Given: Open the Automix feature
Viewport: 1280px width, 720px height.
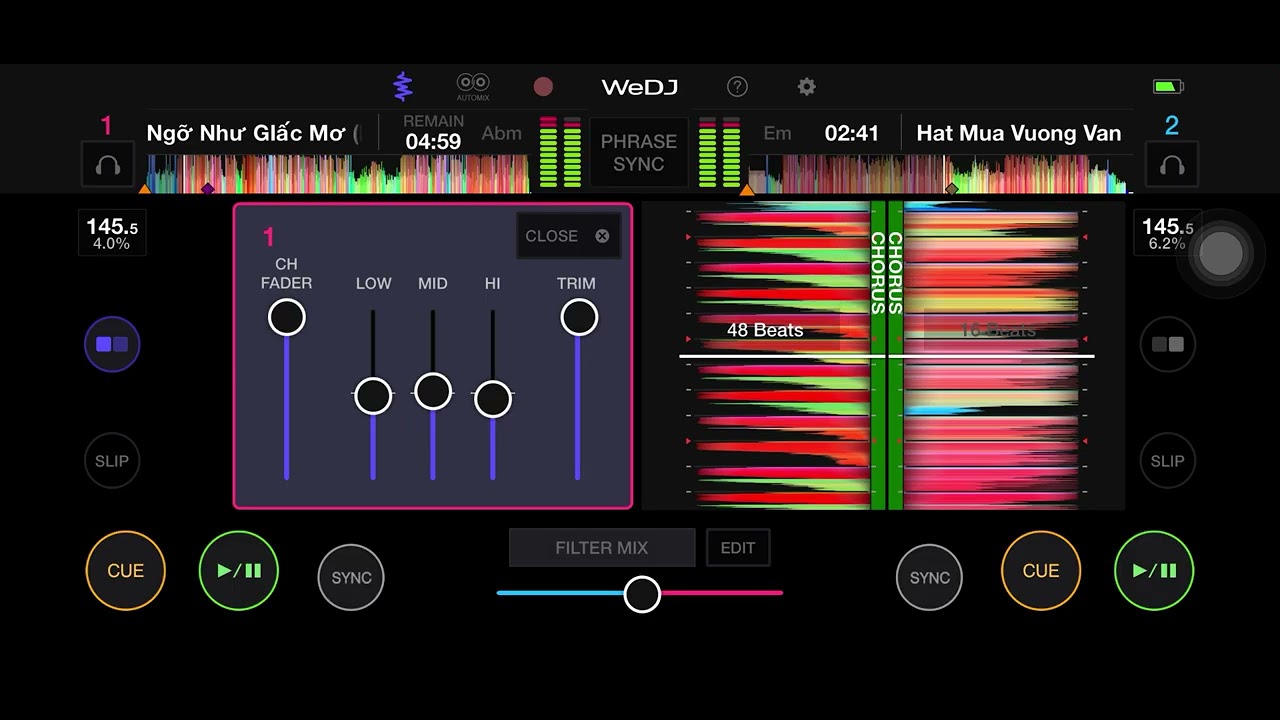Looking at the screenshot, I should 473,87.
